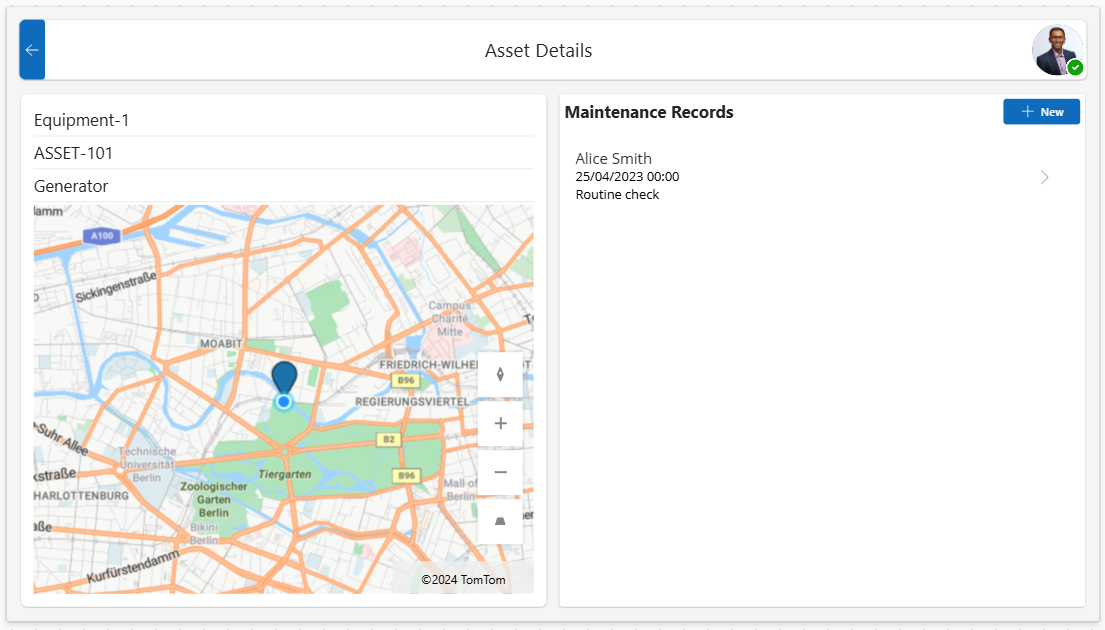The width and height of the screenshot is (1105, 630).
Task: Reset map orientation with the compass icon
Action: [500, 373]
